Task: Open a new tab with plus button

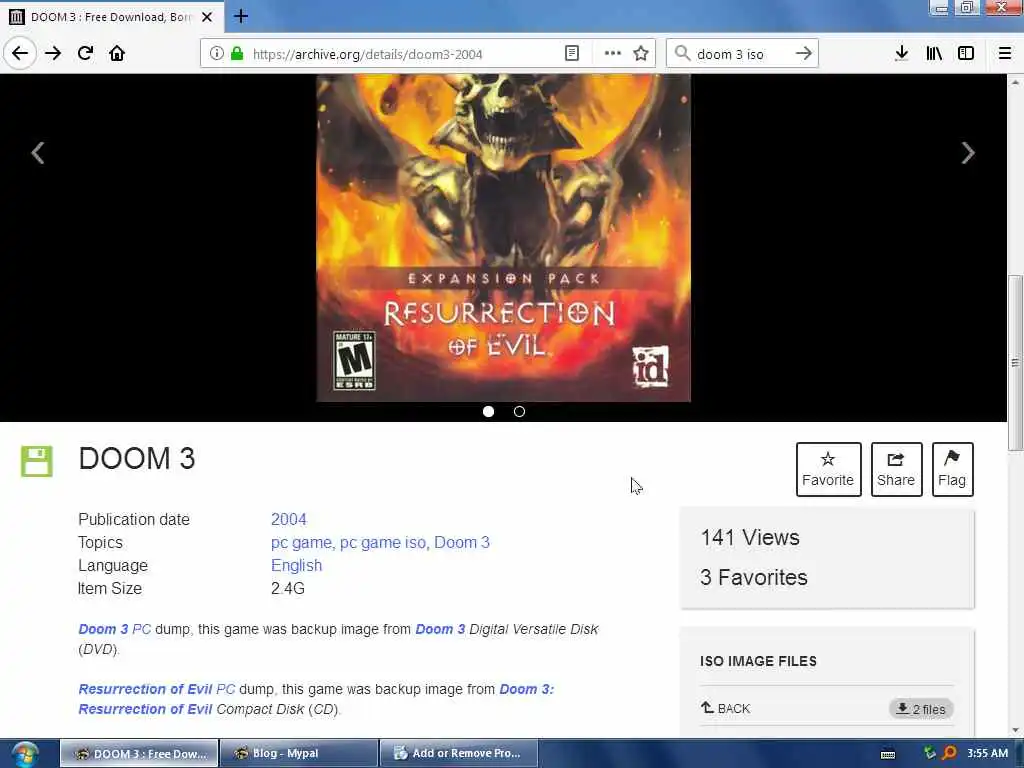Action: point(241,16)
